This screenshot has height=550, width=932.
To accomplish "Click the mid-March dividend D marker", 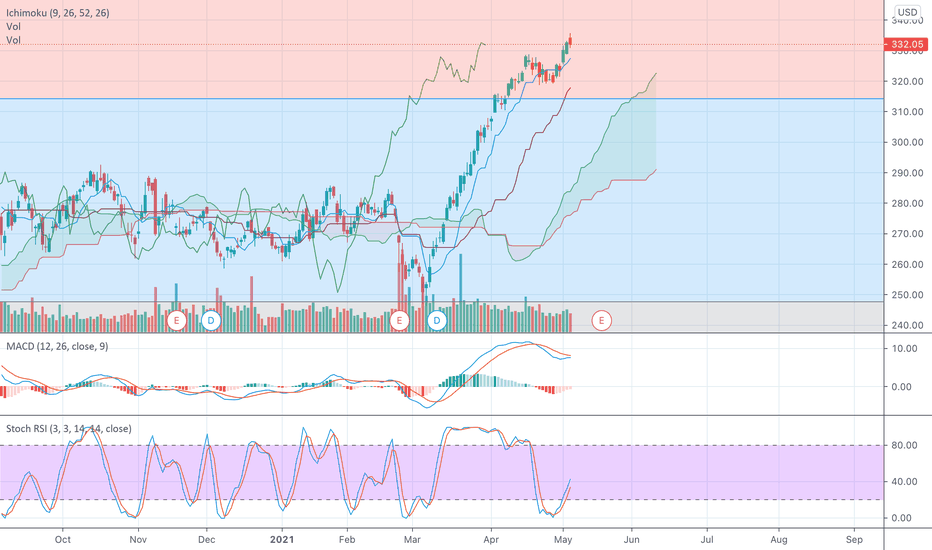I will click(437, 321).
